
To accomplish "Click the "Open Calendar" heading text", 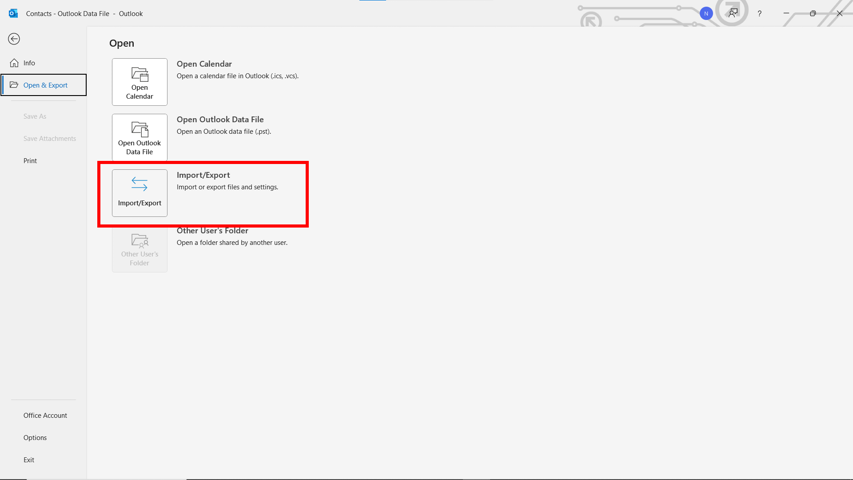I will click(204, 64).
